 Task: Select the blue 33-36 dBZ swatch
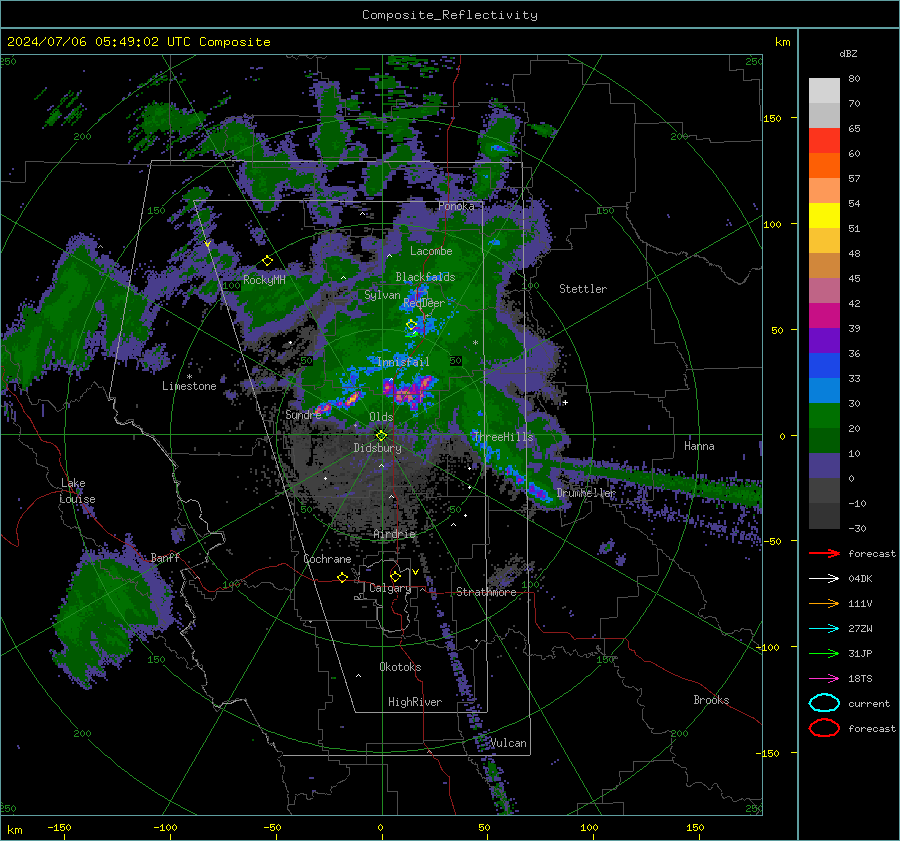coord(824,366)
